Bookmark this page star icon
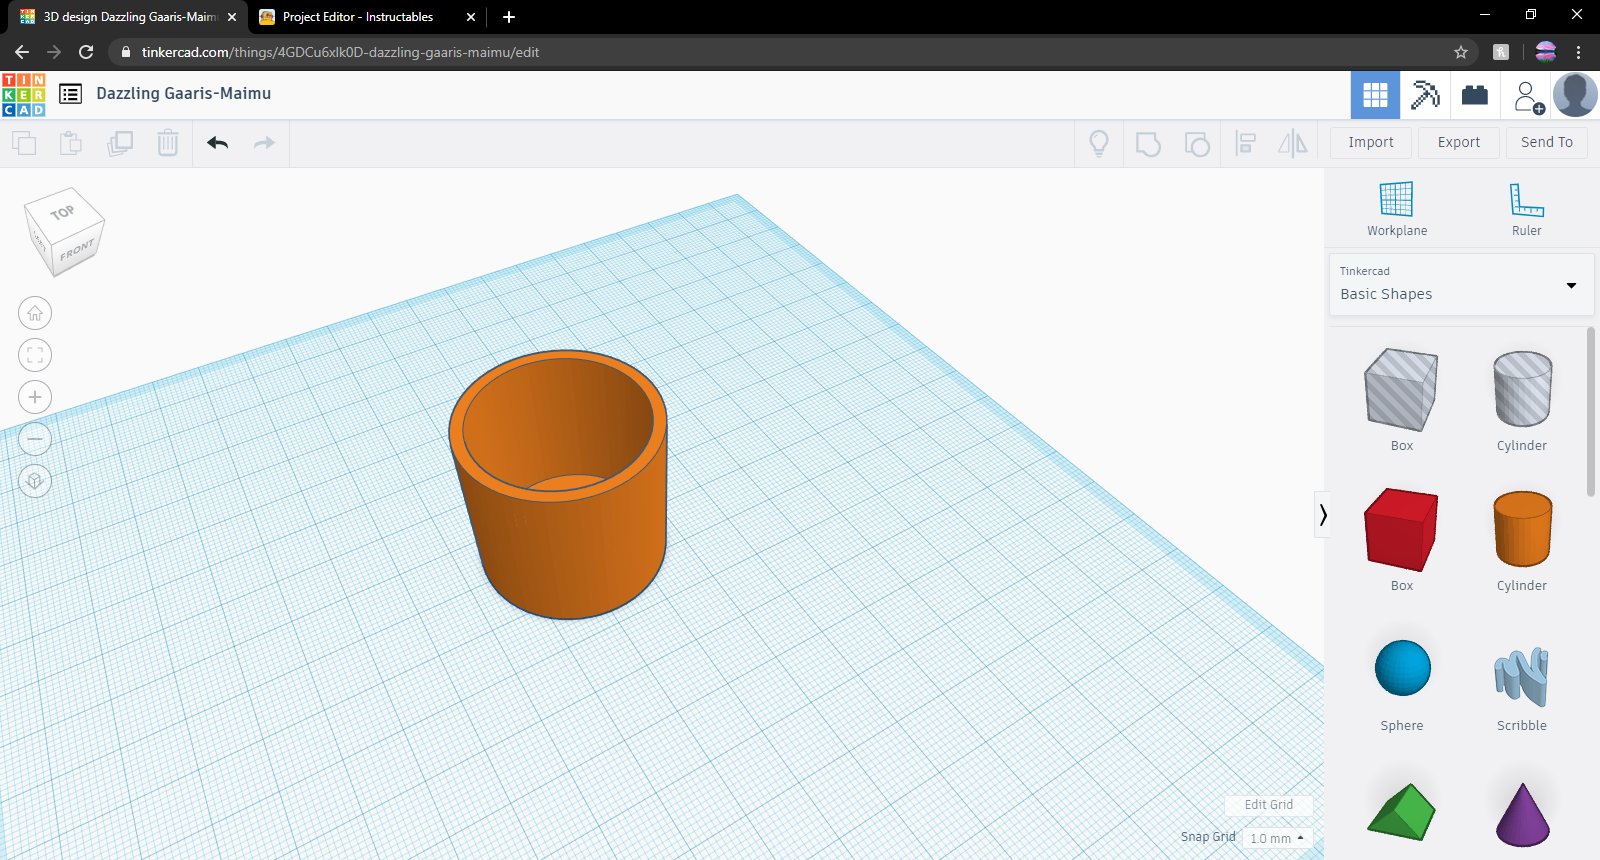The image size is (1600, 860). click(1461, 52)
